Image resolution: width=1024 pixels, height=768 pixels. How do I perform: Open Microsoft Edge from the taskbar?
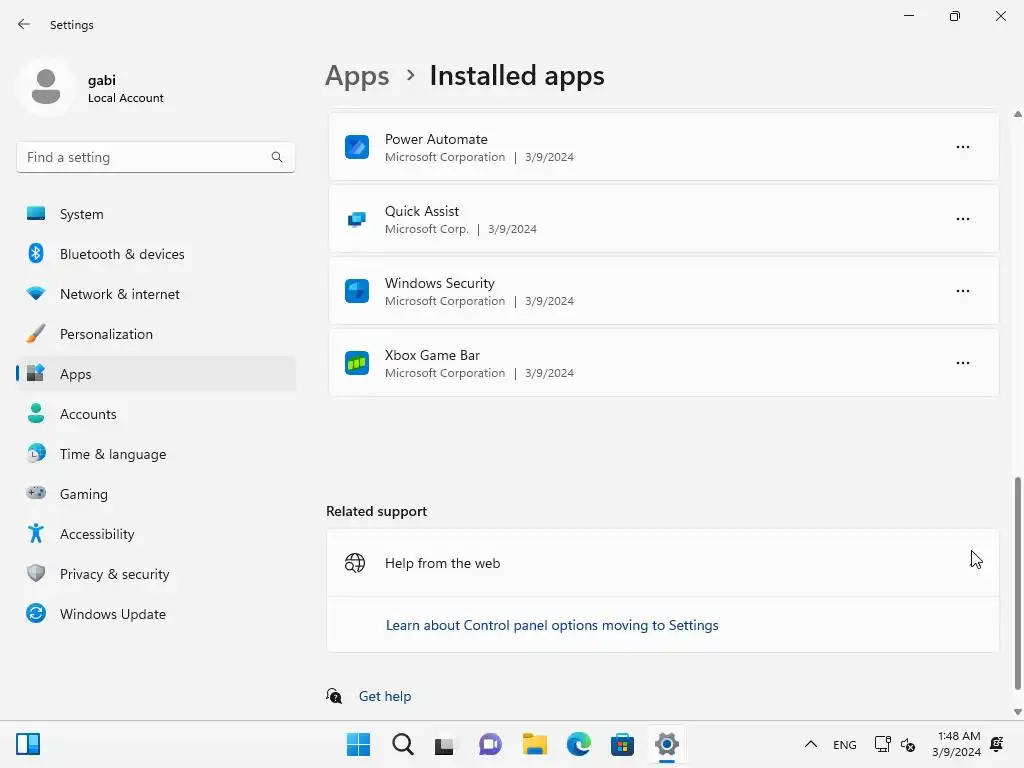579,744
